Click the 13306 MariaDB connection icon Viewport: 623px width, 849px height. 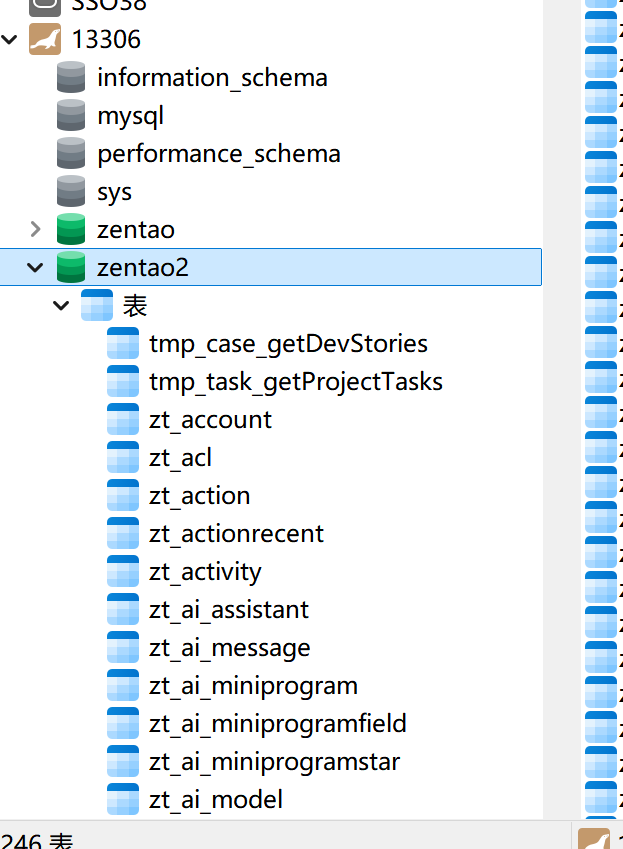pyautogui.click(x=45, y=40)
